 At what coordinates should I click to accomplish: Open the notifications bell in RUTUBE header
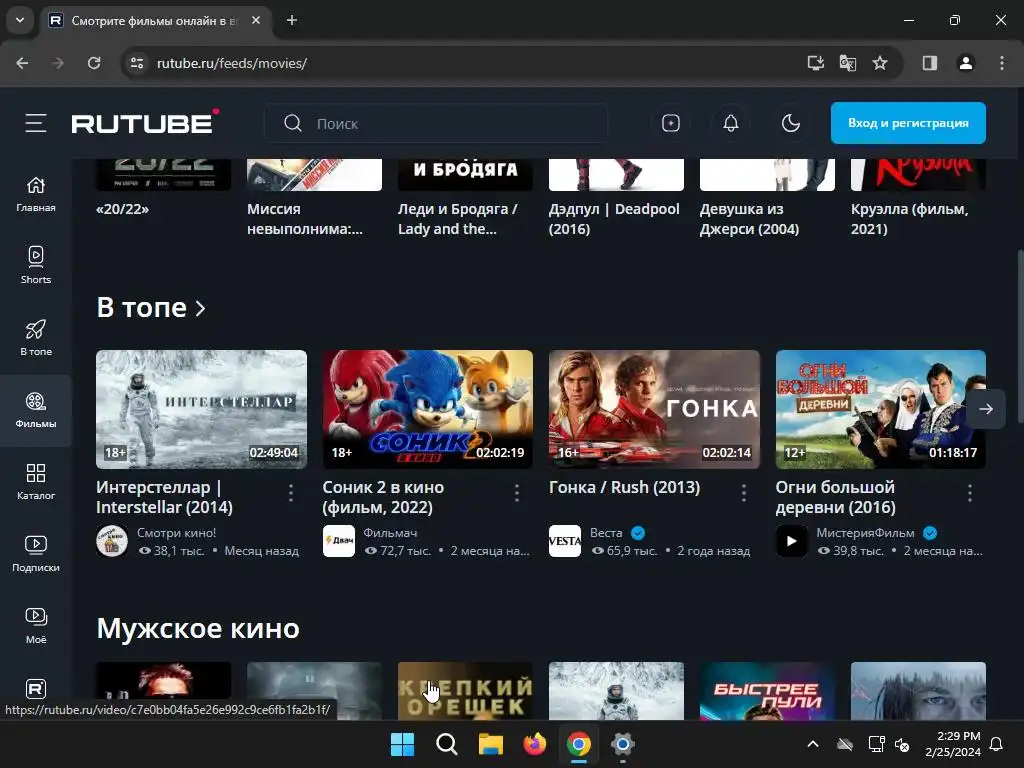tap(731, 123)
